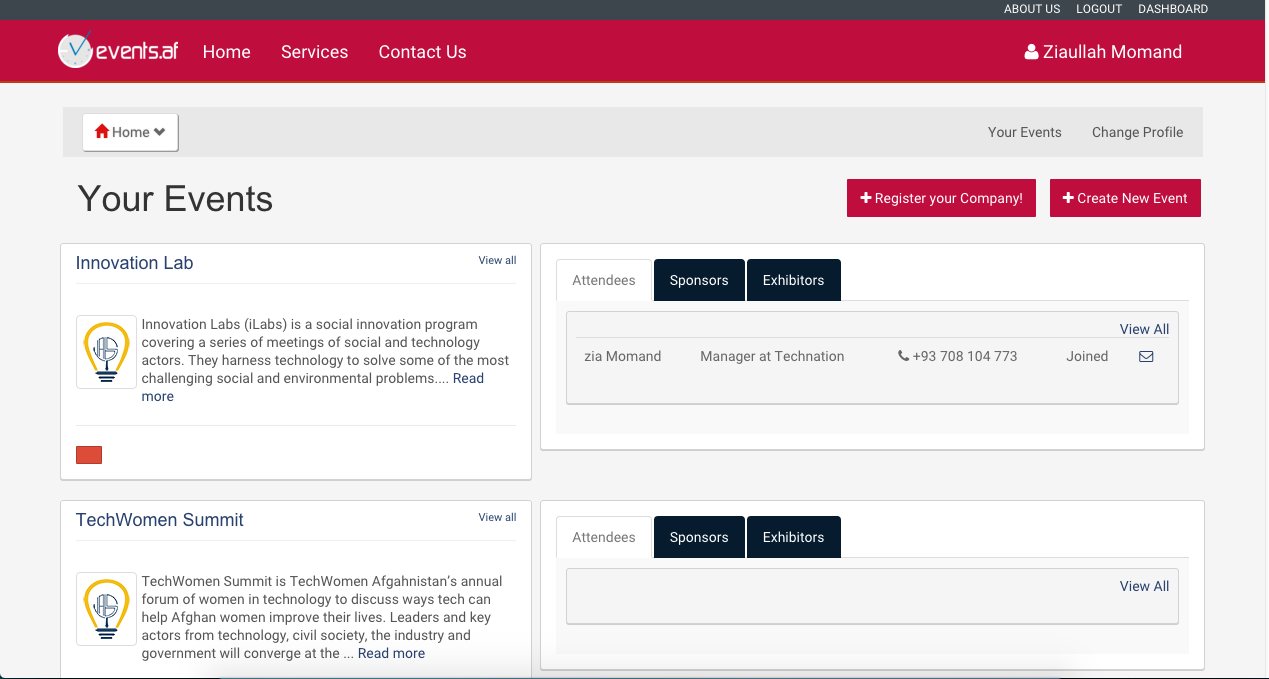The height and width of the screenshot is (679, 1269).
Task: Select Attendees tab for TechWomen Summit
Action: coord(603,537)
